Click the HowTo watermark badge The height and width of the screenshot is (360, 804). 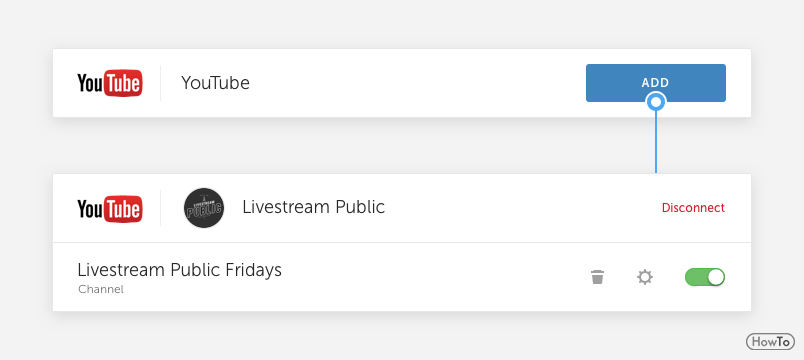770,342
